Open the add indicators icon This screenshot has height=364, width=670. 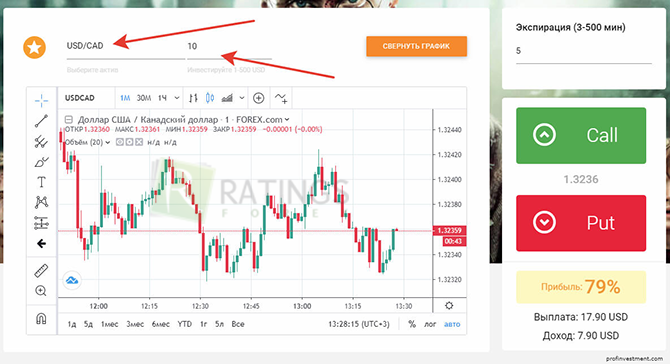pyautogui.click(x=281, y=98)
